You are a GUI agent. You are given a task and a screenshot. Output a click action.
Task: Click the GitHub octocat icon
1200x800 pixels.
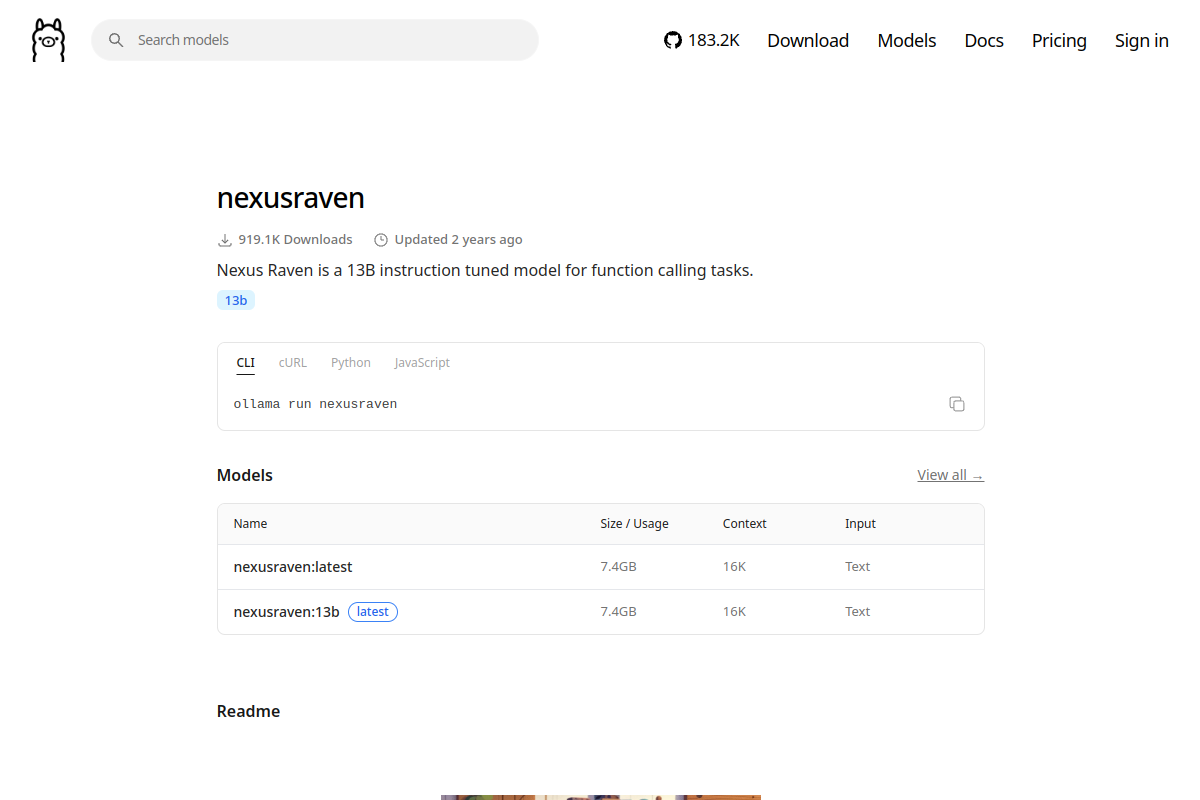(673, 40)
